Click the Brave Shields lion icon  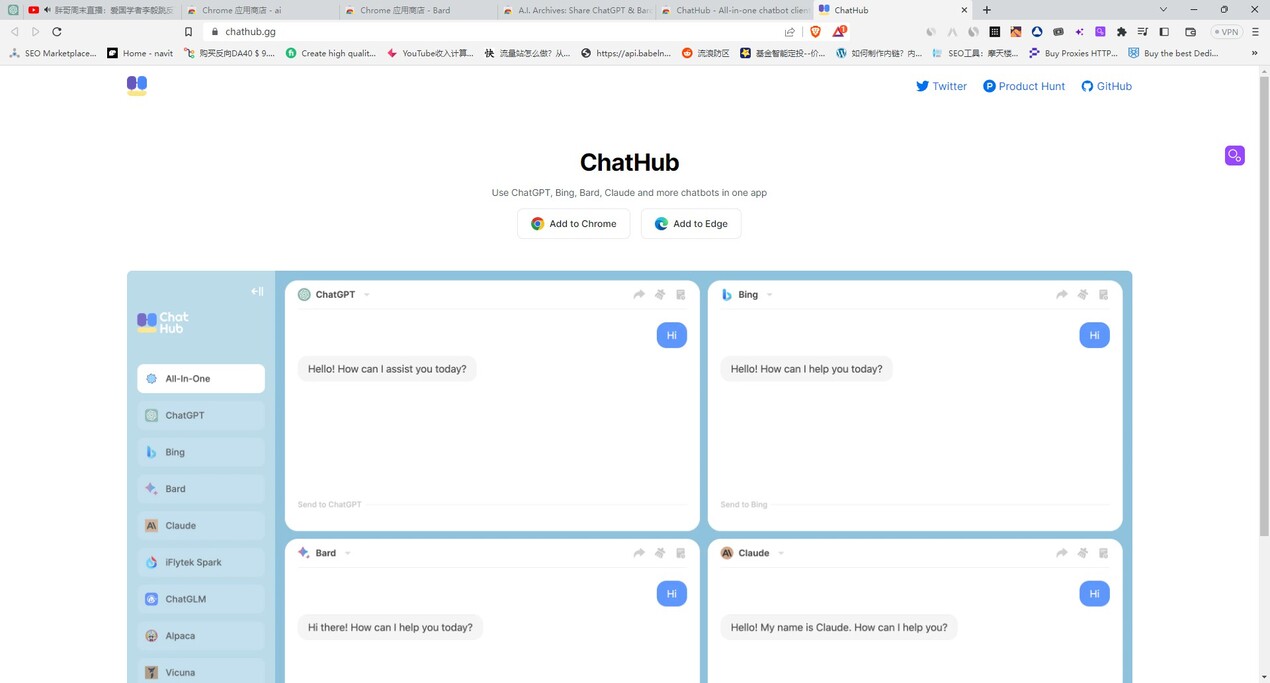(x=815, y=32)
